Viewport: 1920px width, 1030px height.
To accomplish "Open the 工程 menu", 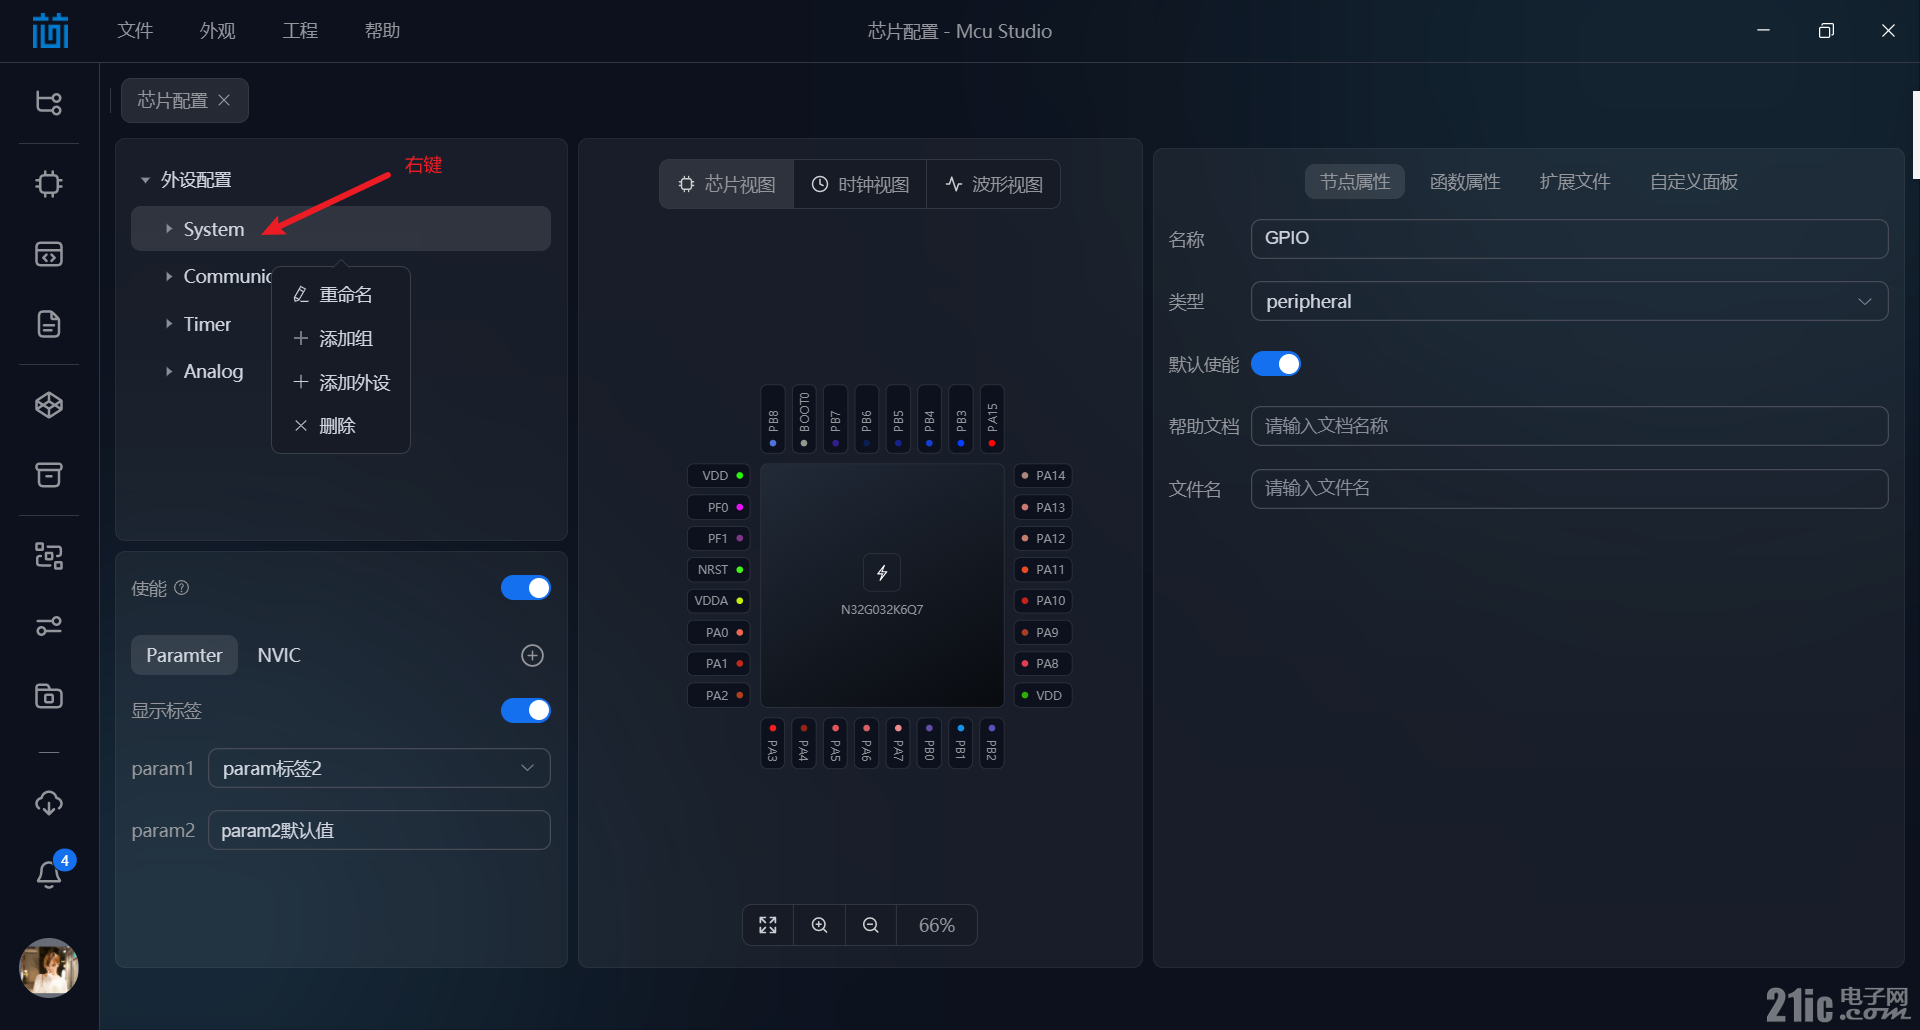I will 300,31.
